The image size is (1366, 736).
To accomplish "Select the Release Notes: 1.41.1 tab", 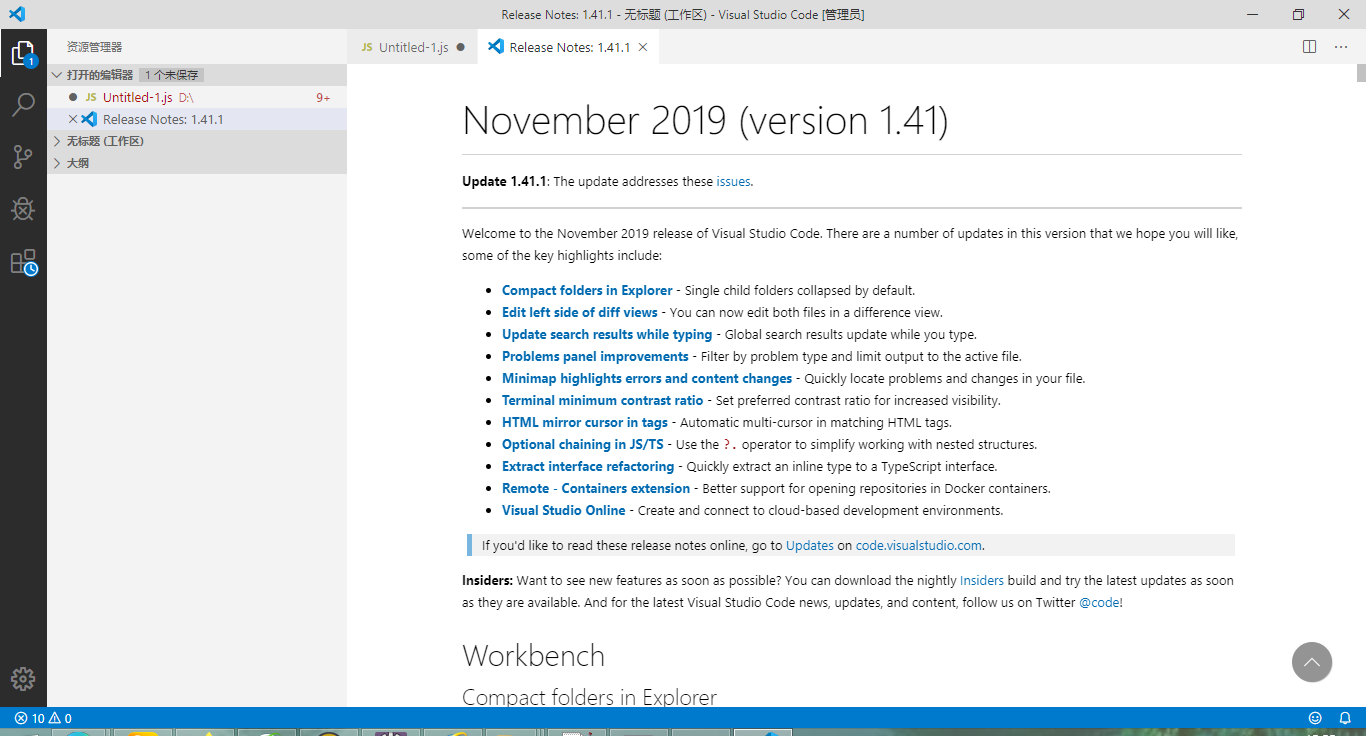I will (568, 47).
